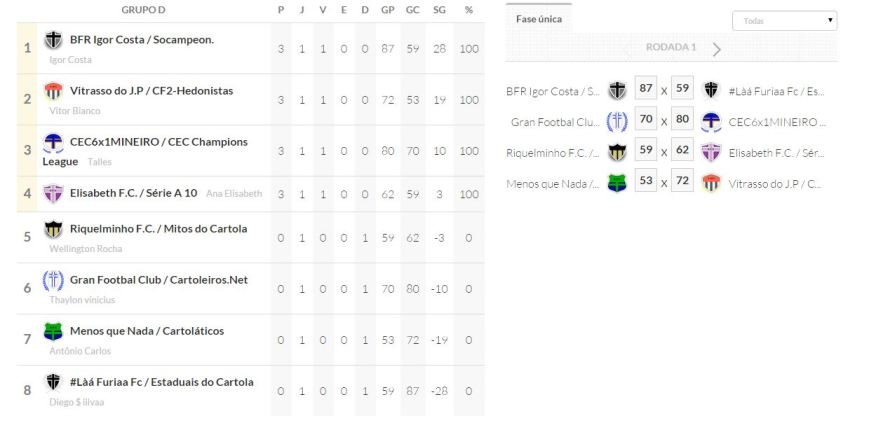Select the Fase única tab
This screenshot has width=869, height=430.
coord(538,19)
